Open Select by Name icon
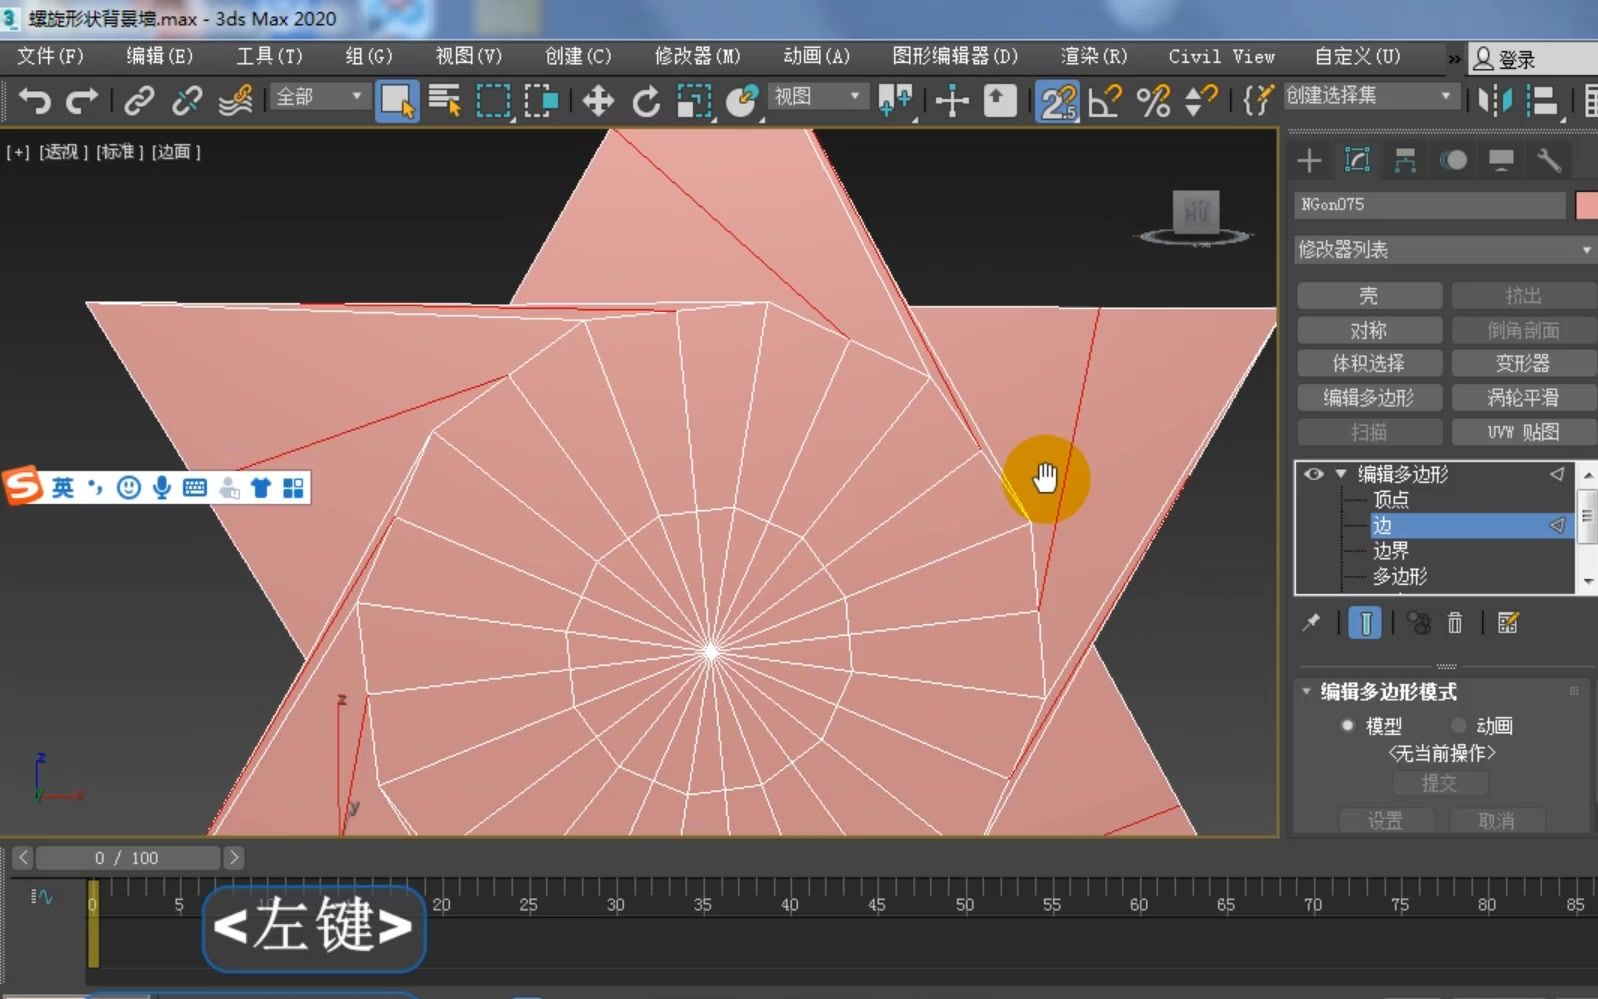The width and height of the screenshot is (1598, 999). [444, 100]
